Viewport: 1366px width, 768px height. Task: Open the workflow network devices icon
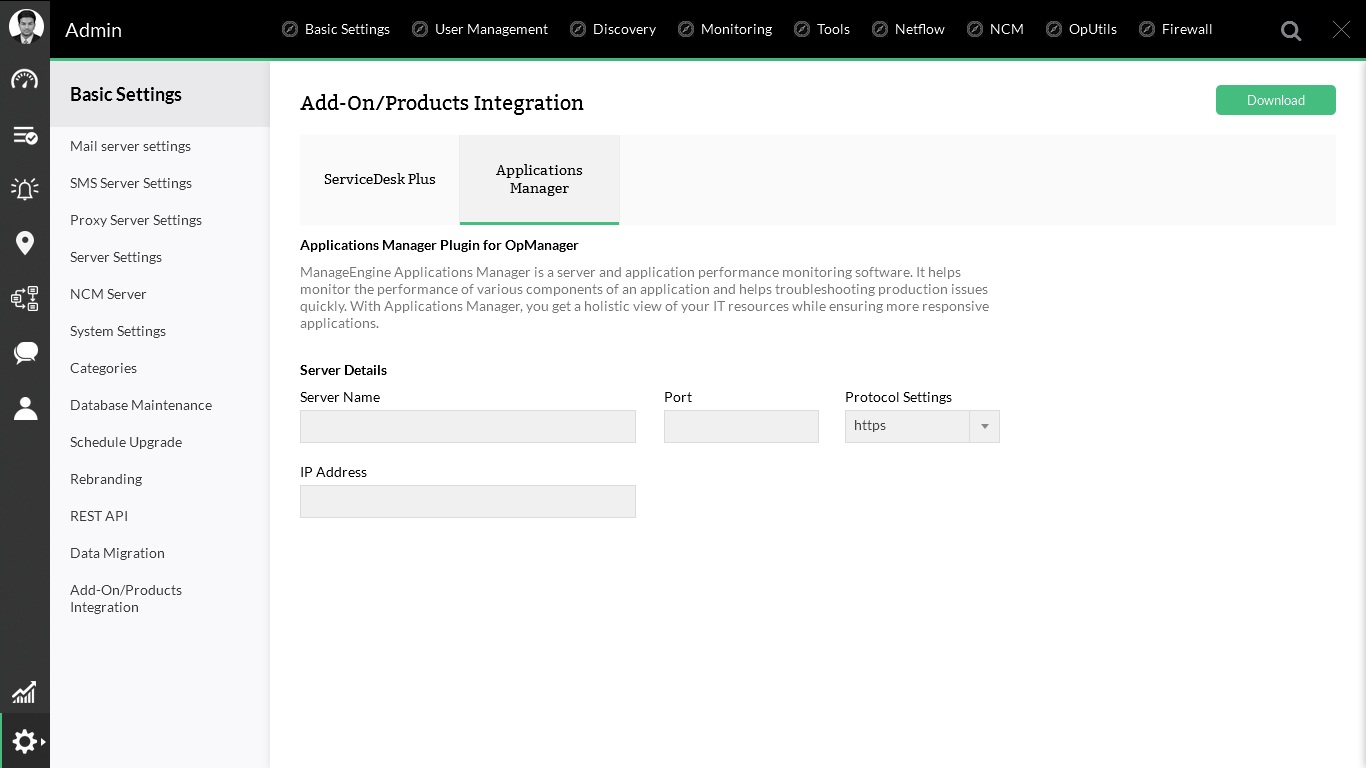coord(25,298)
